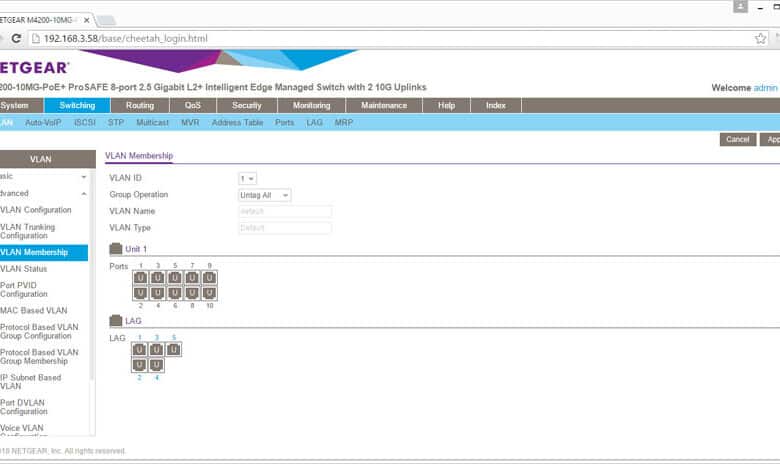Open Port PVID Configuration in sidebar
Viewport: 780px width, 464px height.
[x=24, y=289]
